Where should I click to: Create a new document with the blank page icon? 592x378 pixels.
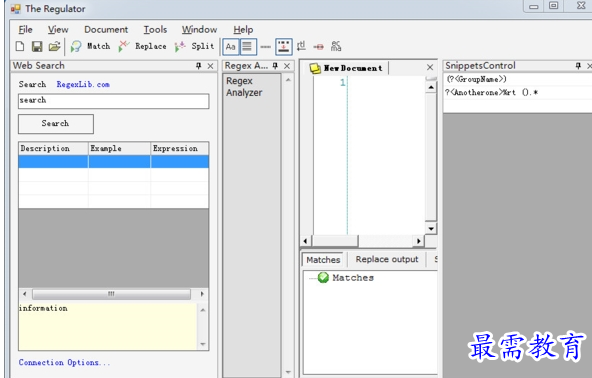point(20,46)
